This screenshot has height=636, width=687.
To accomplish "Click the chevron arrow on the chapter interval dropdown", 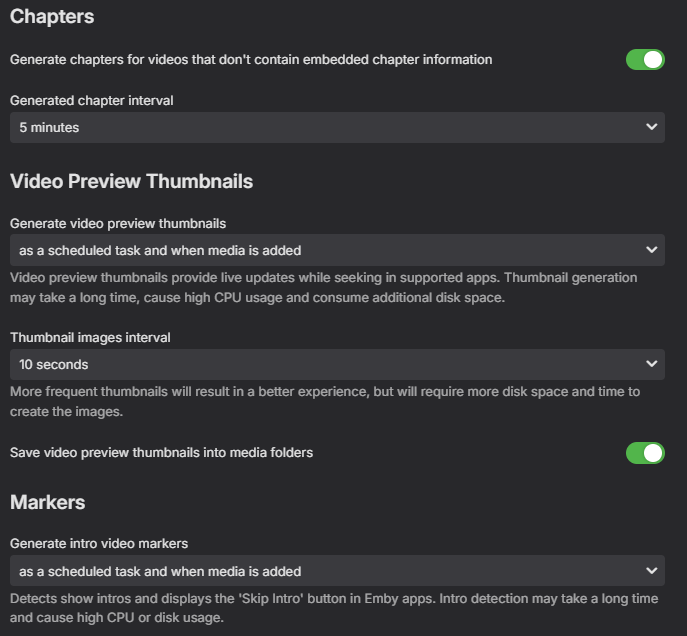I will coord(652,127).
